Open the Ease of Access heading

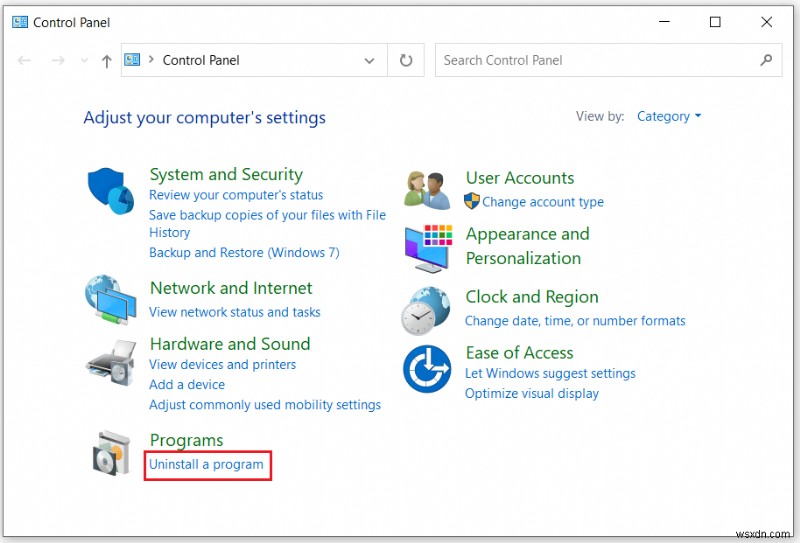point(519,353)
